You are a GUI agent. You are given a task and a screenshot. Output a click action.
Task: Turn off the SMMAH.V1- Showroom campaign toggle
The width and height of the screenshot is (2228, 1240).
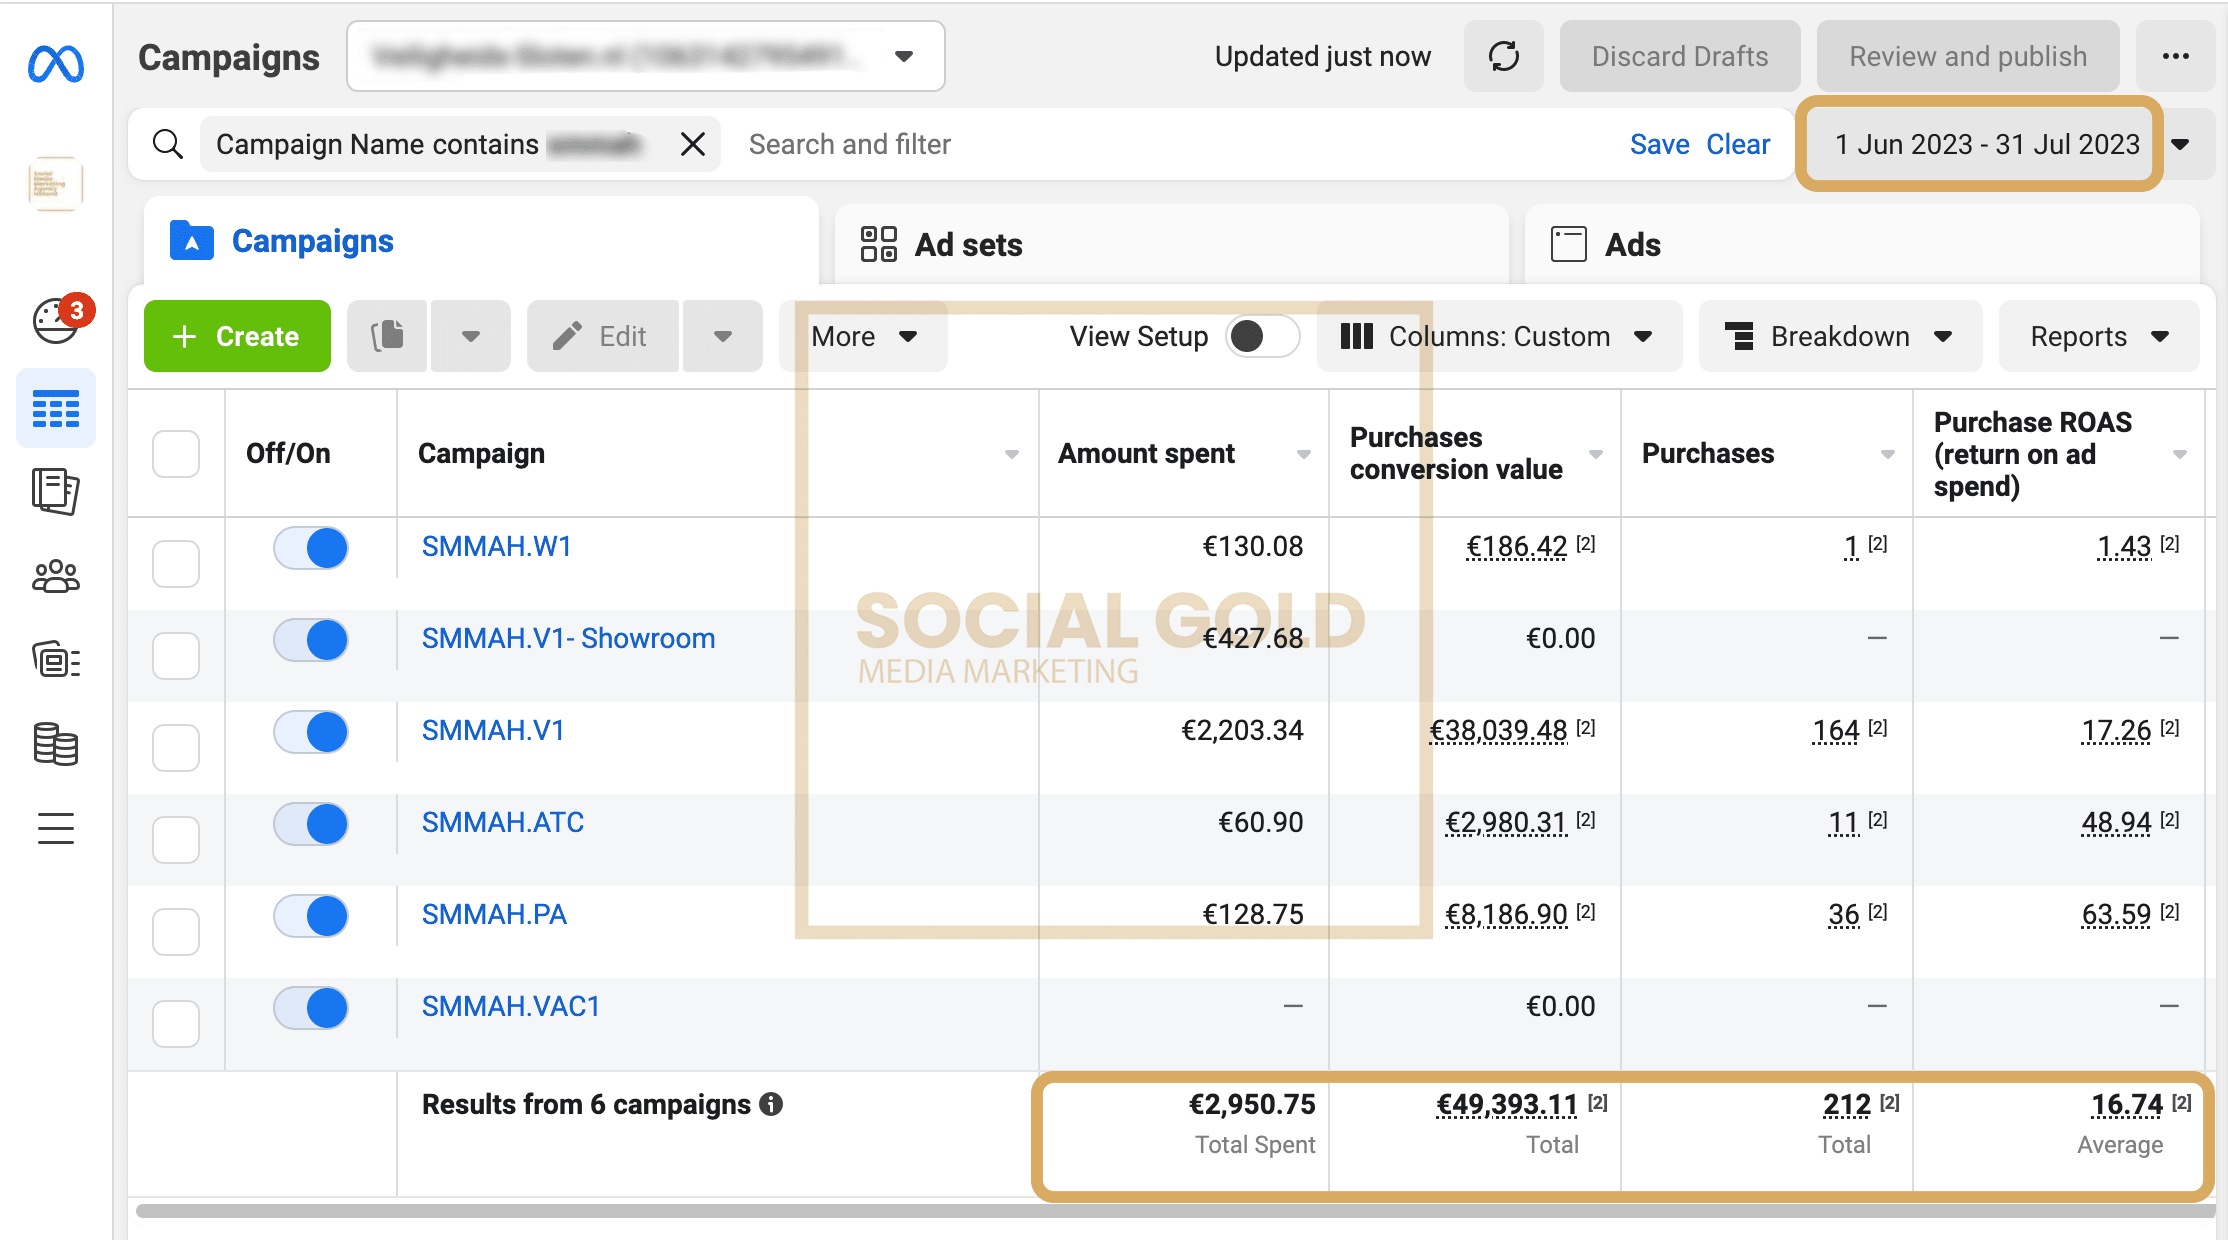[311, 640]
